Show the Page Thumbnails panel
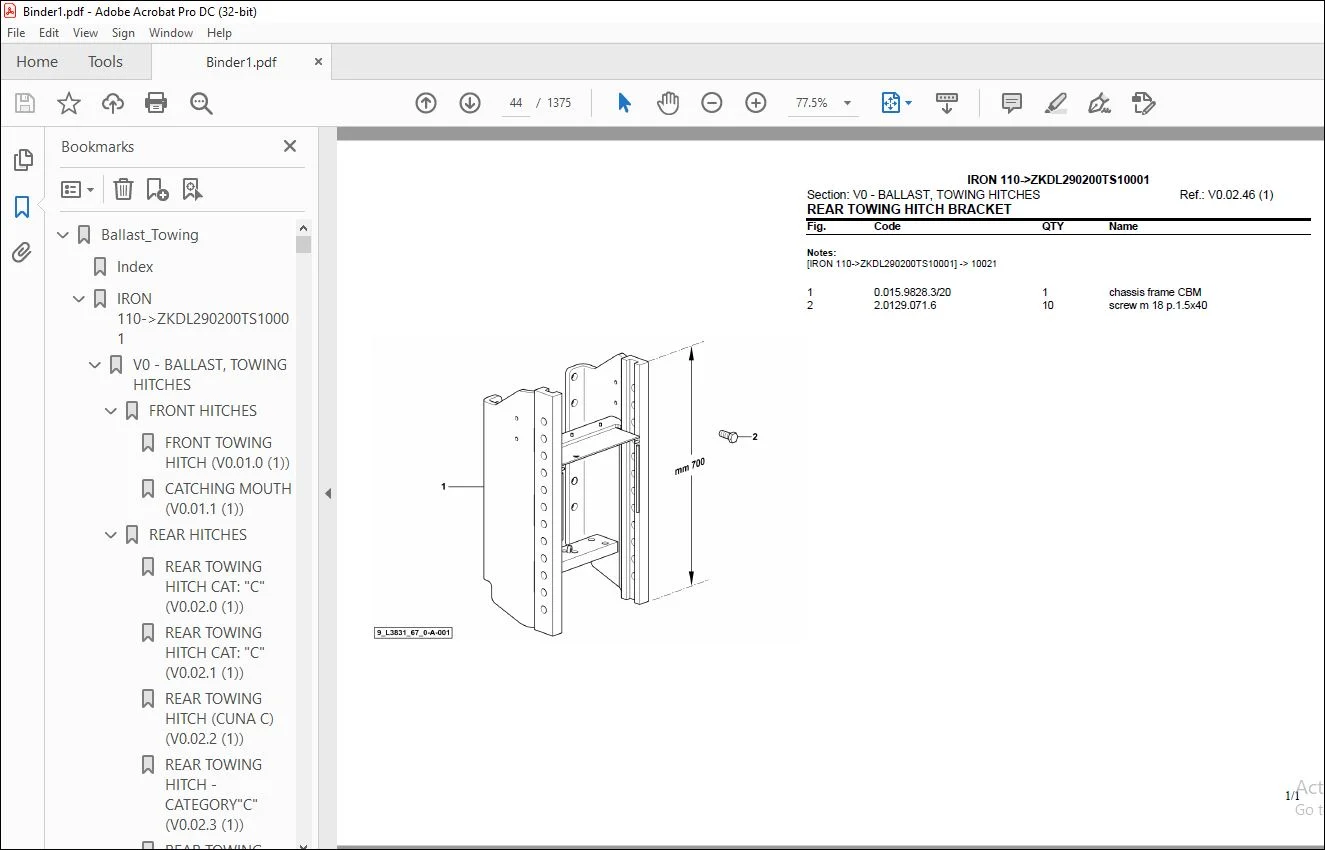This screenshot has width=1325, height=850. click(x=22, y=160)
